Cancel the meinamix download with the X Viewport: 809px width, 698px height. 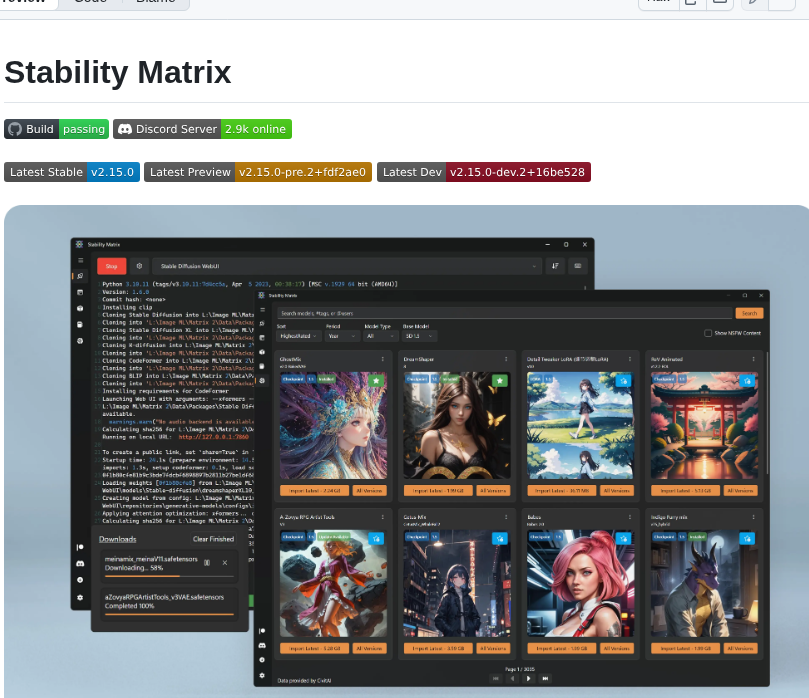coord(225,563)
